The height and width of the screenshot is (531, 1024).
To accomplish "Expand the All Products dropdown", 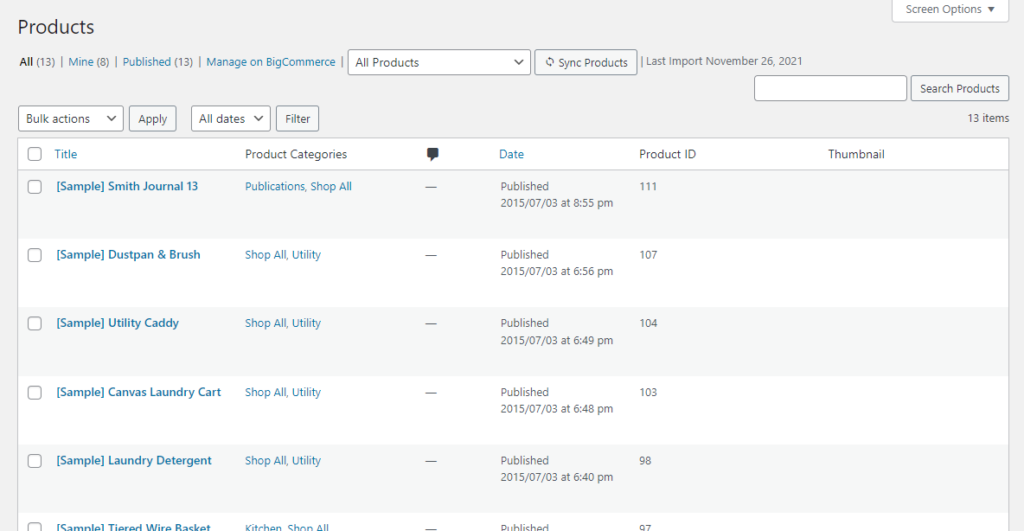I will point(439,62).
